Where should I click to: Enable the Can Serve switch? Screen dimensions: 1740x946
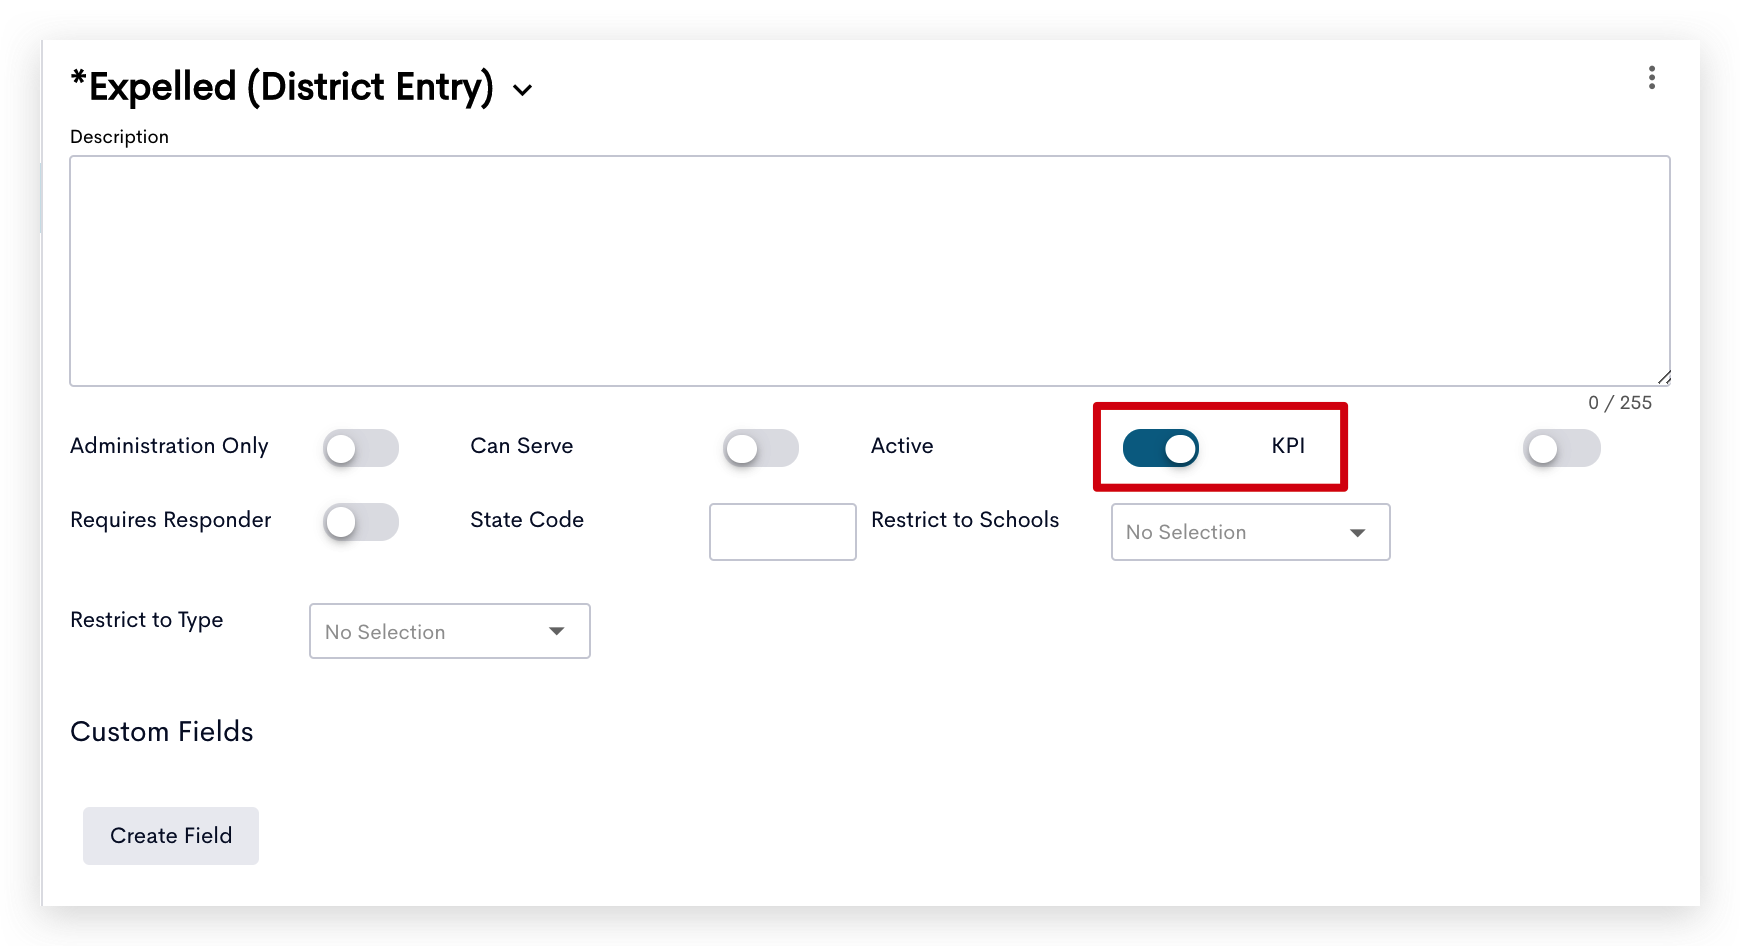(761, 448)
